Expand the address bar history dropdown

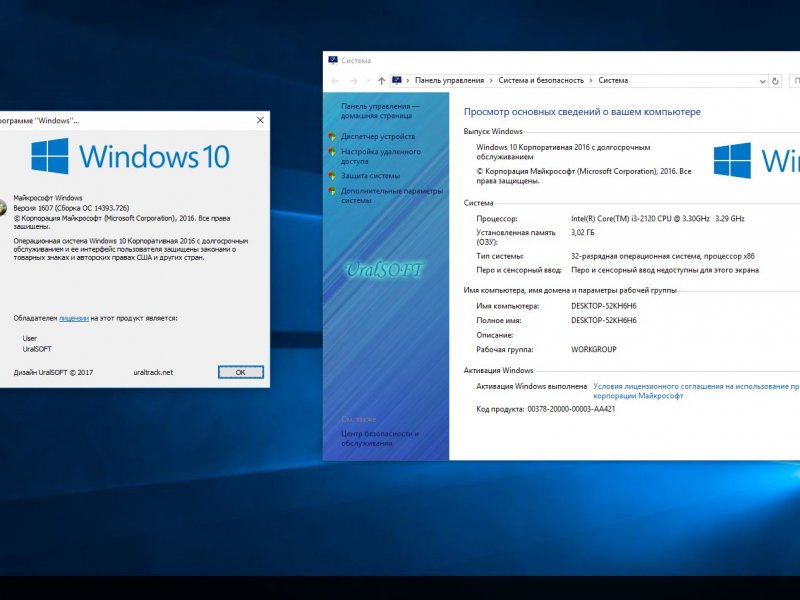click(762, 81)
